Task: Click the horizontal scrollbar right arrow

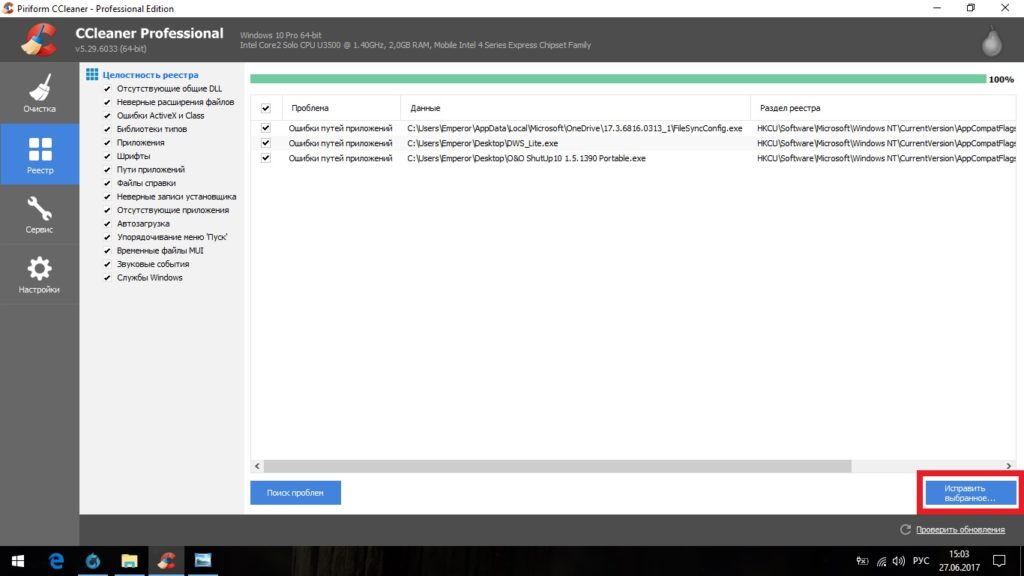Action: tap(1009, 466)
